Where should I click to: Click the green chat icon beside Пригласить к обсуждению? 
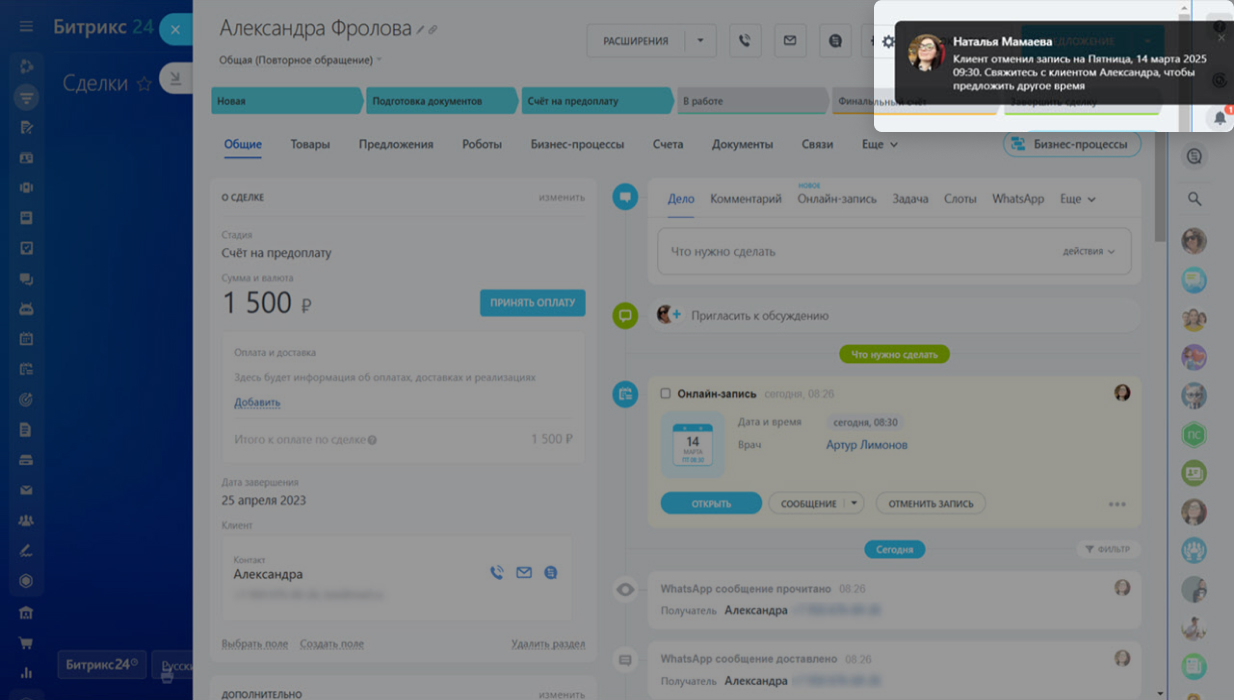pyautogui.click(x=625, y=316)
